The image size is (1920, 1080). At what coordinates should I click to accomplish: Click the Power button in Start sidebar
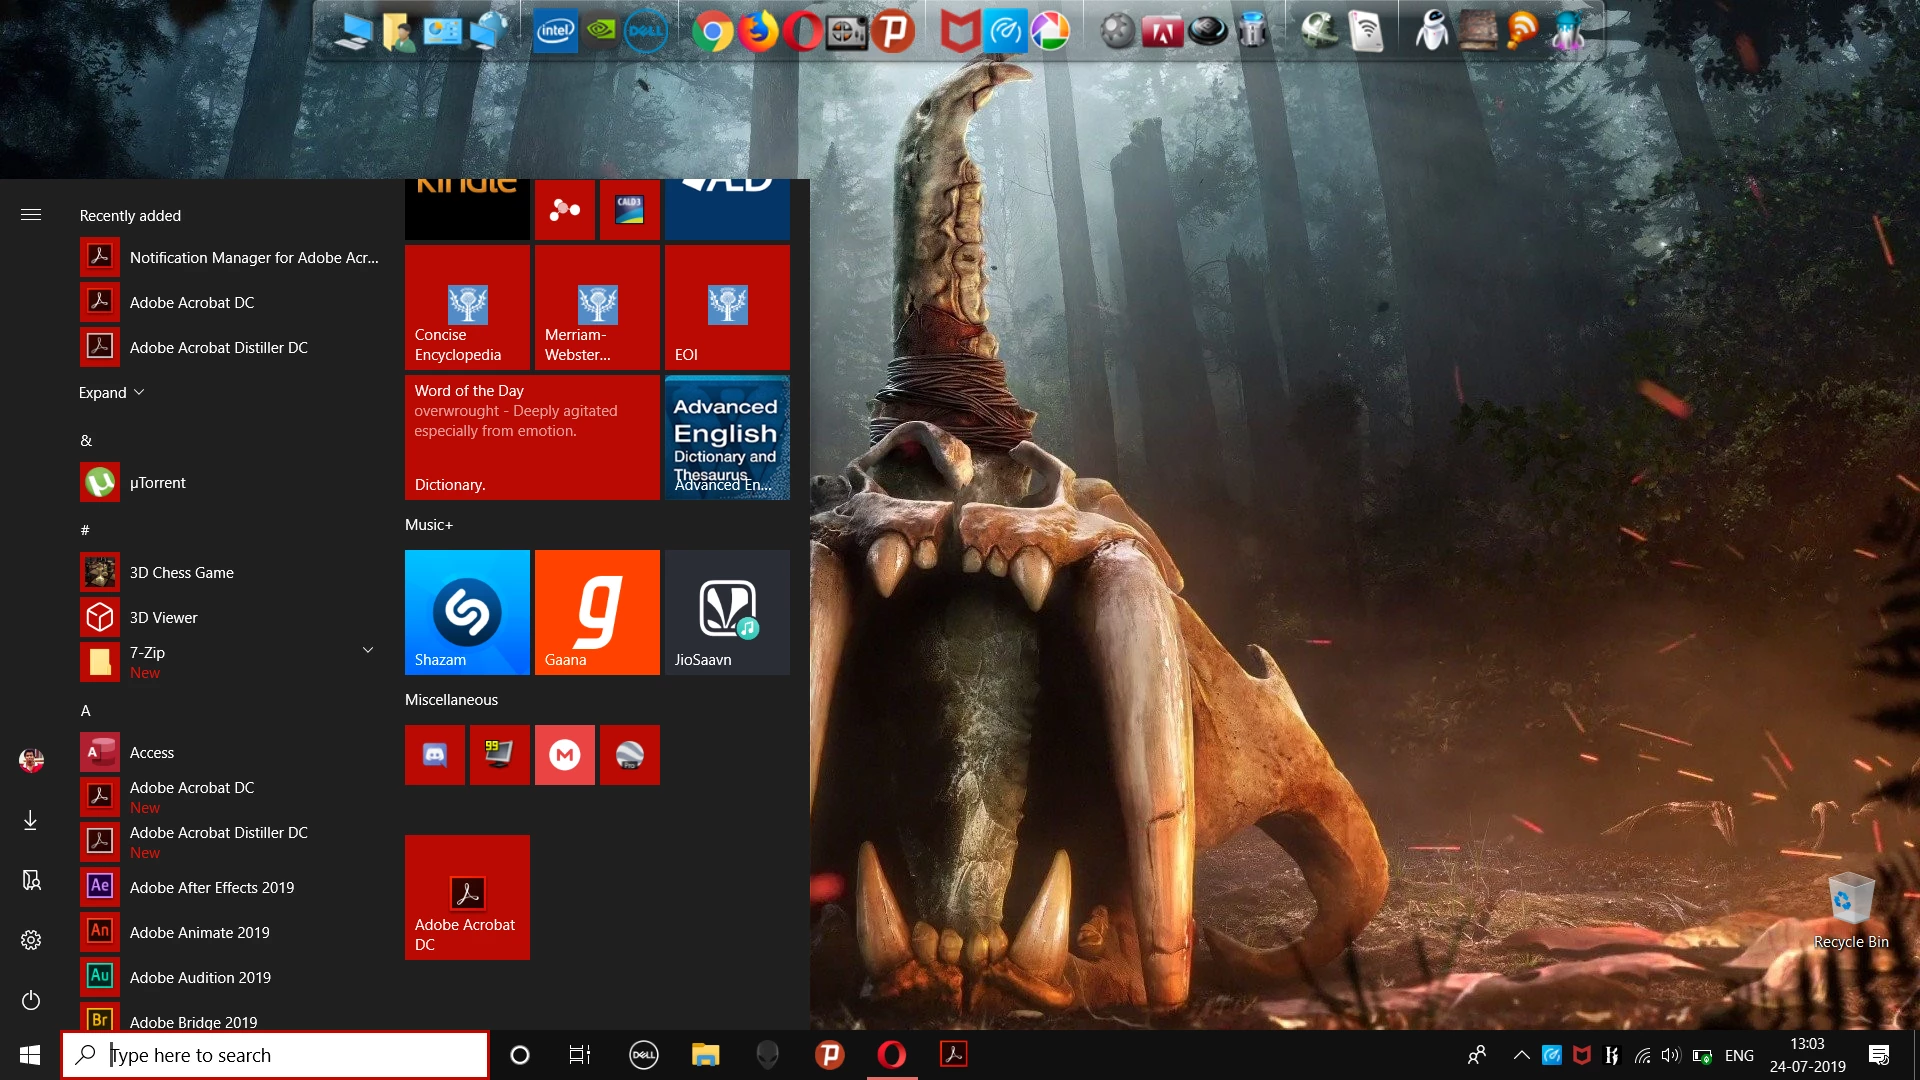pos(31,1000)
